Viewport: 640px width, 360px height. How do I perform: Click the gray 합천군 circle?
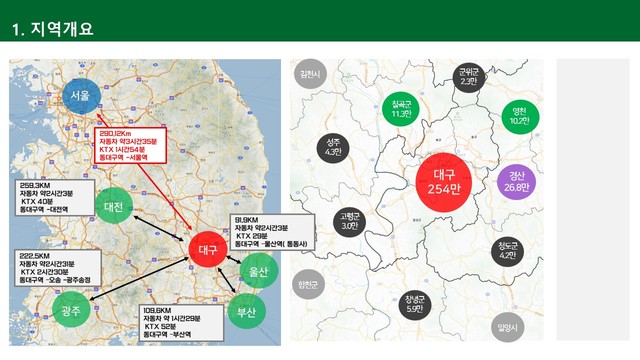(x=308, y=284)
